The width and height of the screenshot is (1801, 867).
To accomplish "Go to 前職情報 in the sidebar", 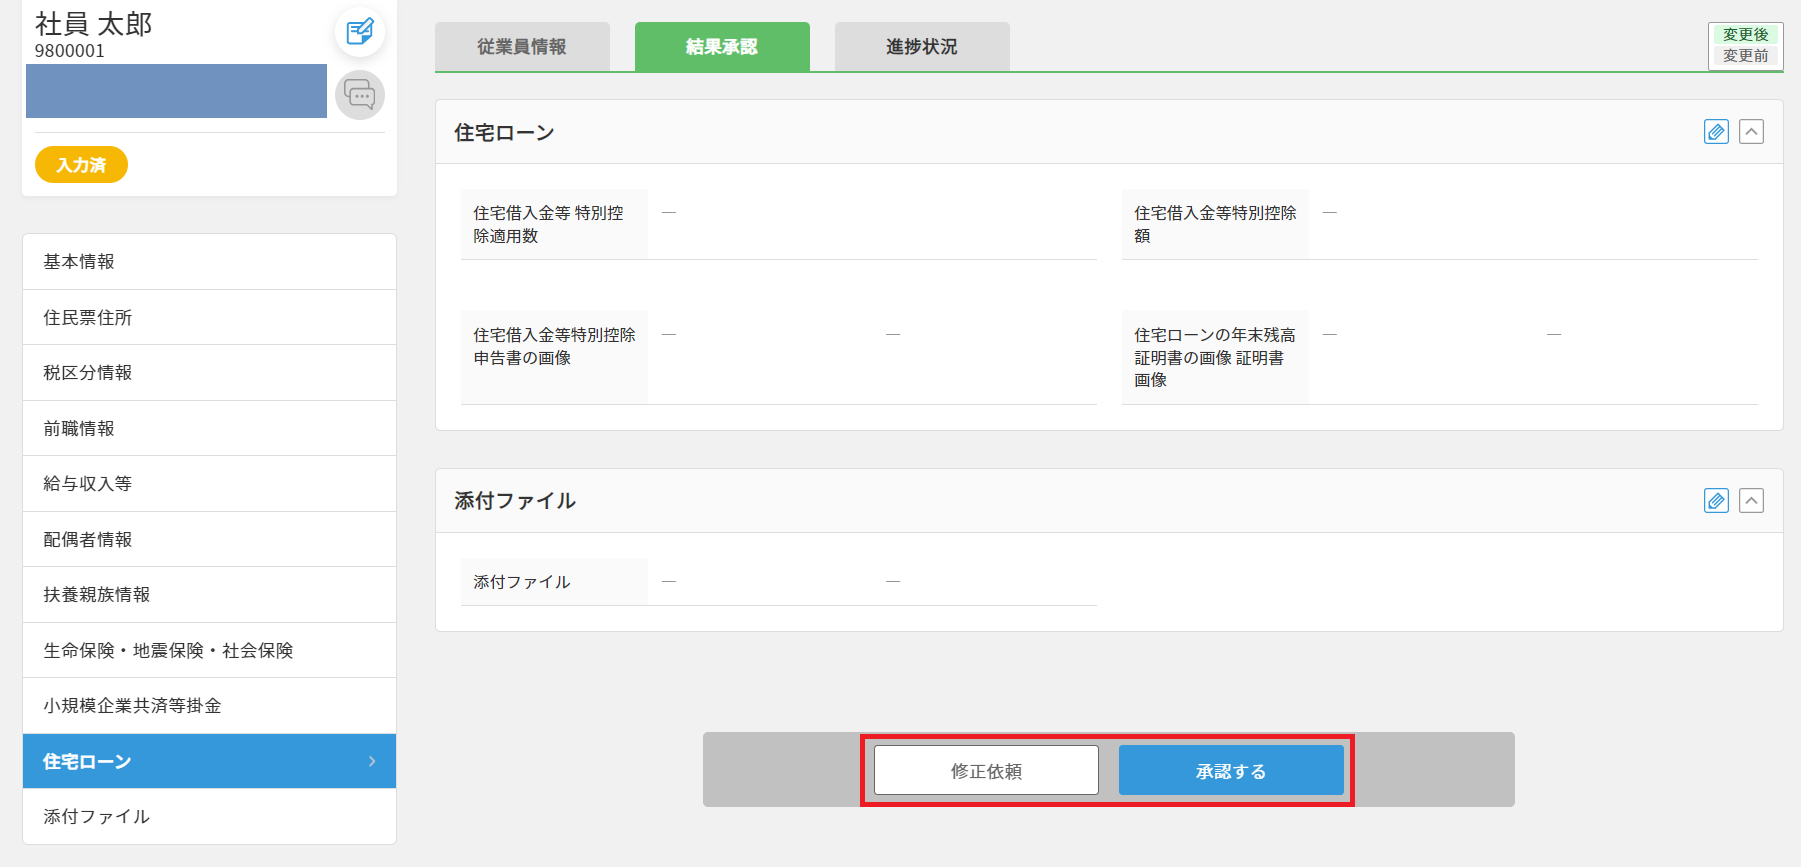I will coord(209,429).
